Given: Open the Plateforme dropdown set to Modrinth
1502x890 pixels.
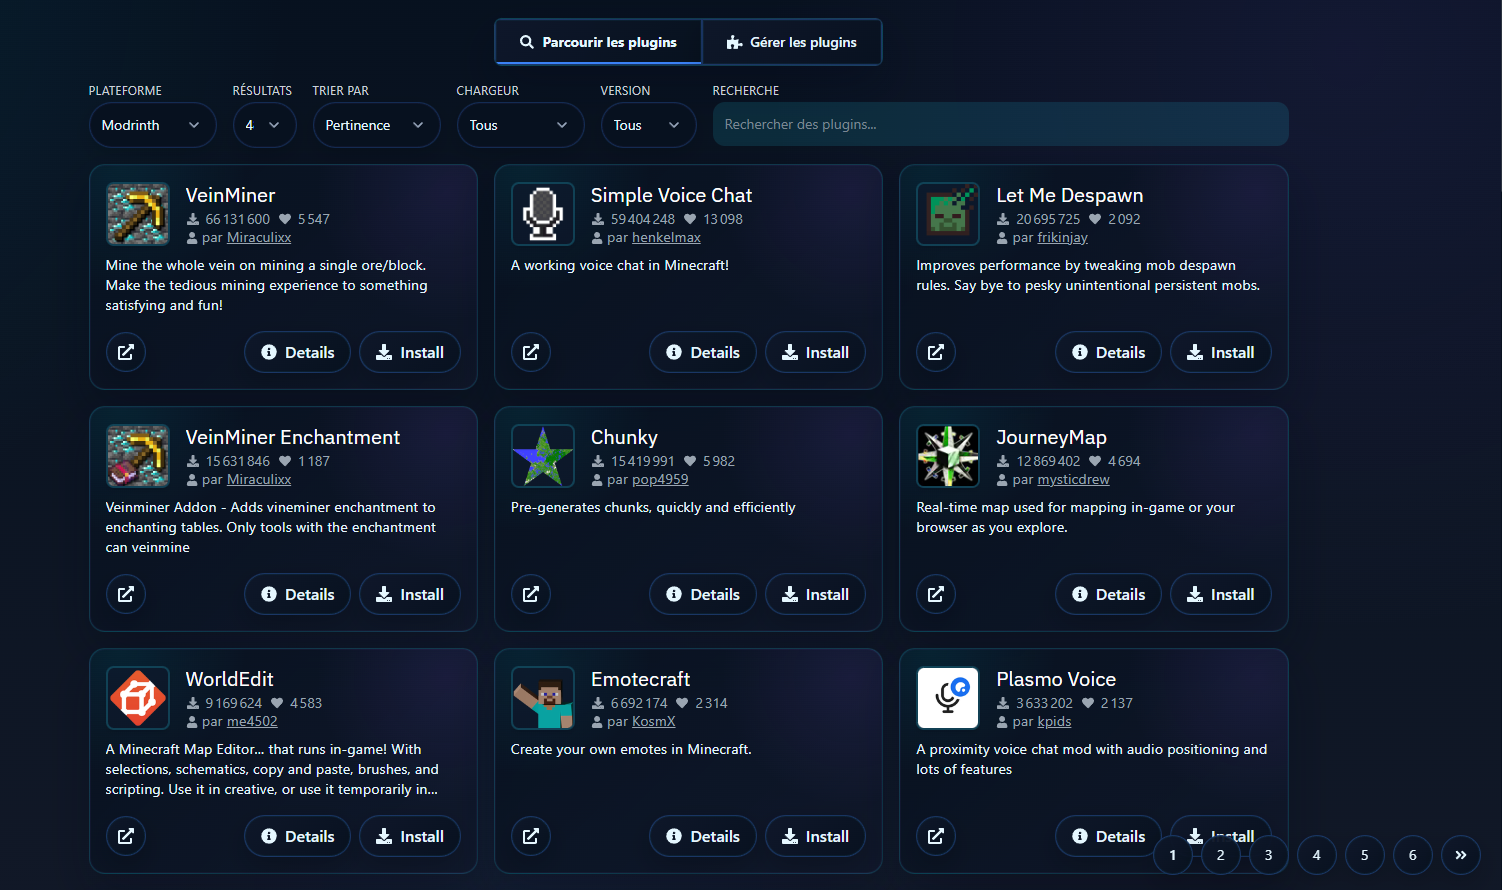Looking at the screenshot, I should pyautogui.click(x=152, y=125).
